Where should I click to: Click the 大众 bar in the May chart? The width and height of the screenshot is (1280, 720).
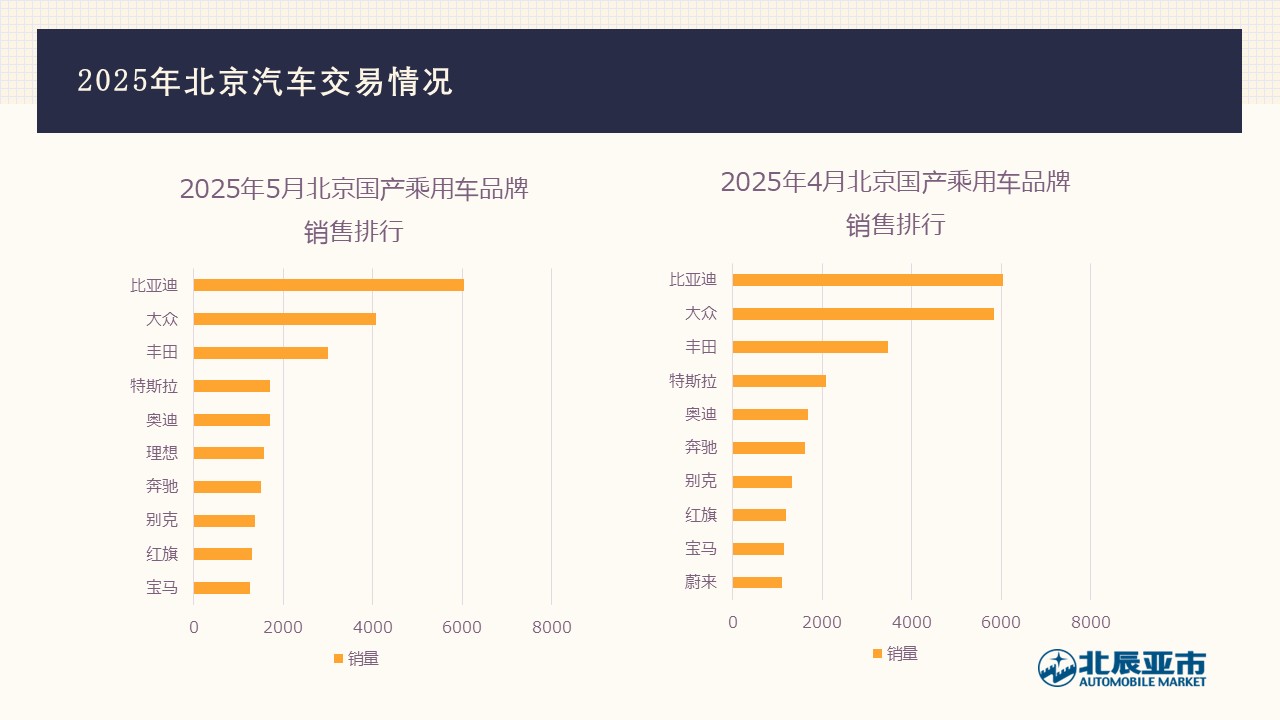pos(285,319)
